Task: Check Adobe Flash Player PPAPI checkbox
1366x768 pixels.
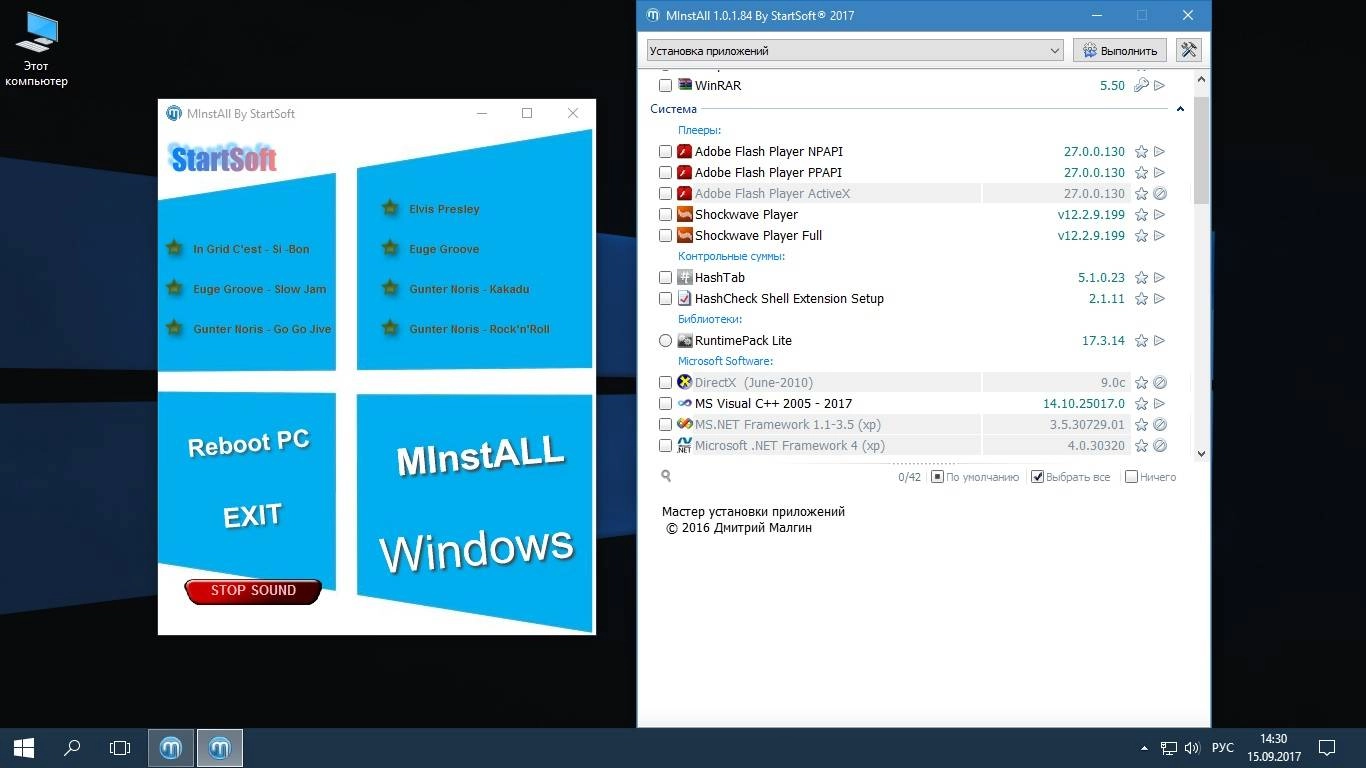Action: 666,173
